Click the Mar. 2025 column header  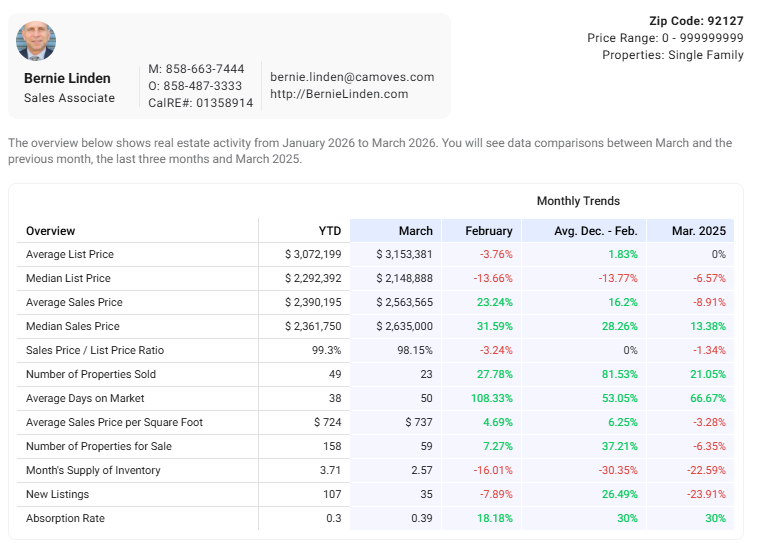pyautogui.click(x=698, y=231)
